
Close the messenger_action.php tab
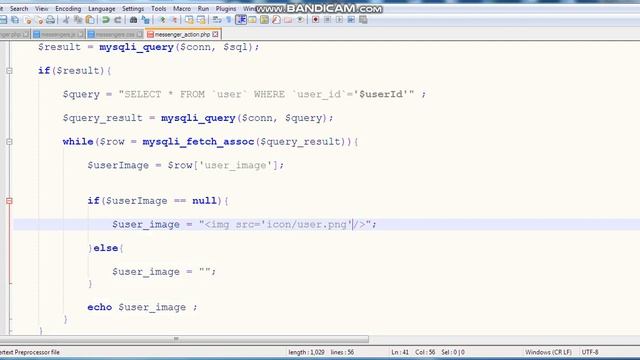tap(215, 35)
